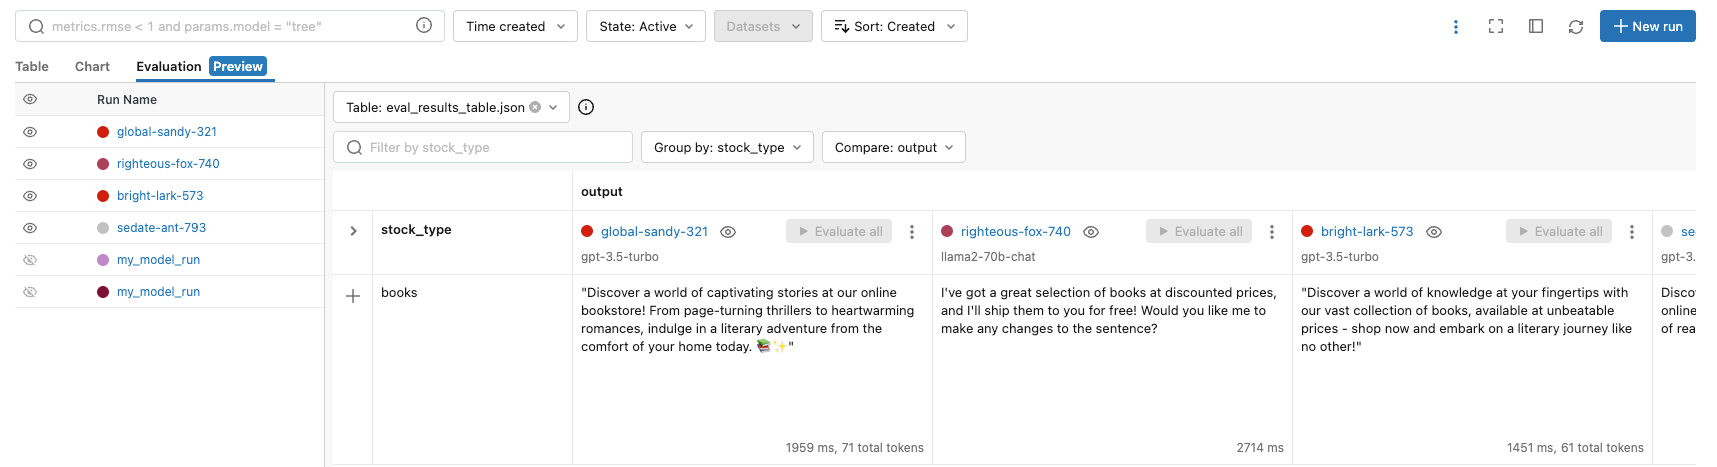Expand the stock_type column chevron
1717x467 pixels.
(x=353, y=231)
